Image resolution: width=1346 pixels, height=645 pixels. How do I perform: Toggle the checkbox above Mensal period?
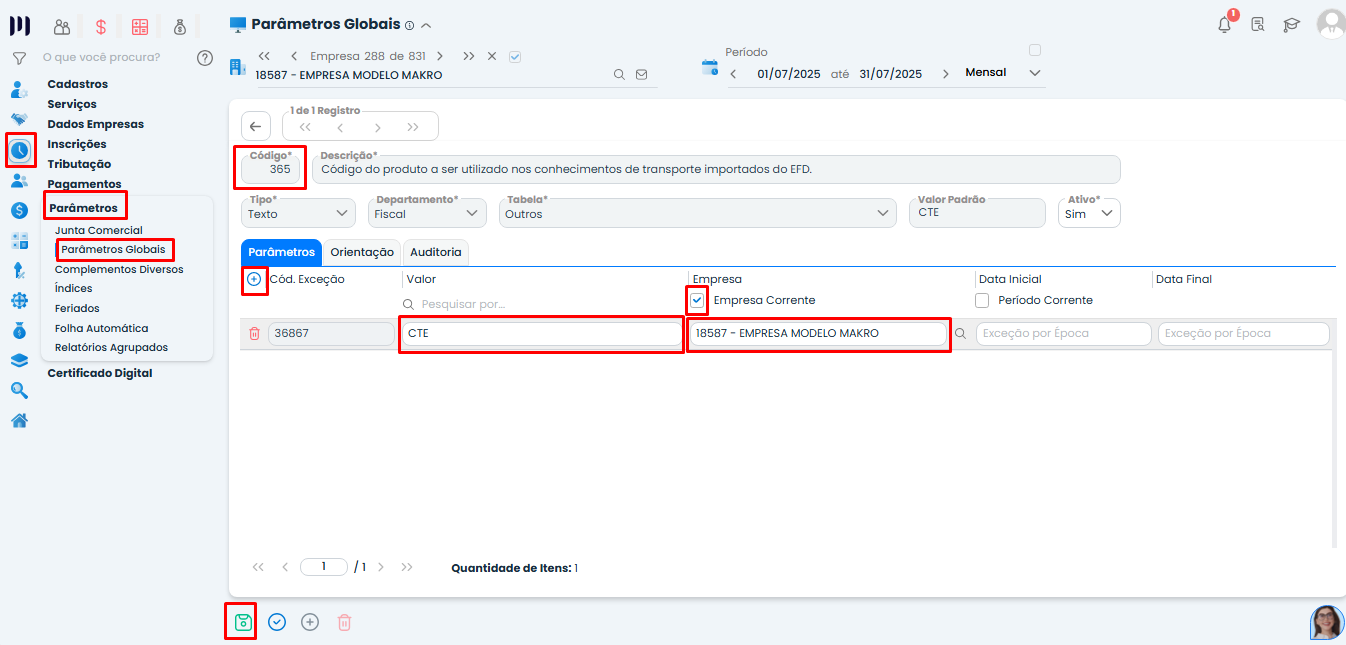point(1035,50)
